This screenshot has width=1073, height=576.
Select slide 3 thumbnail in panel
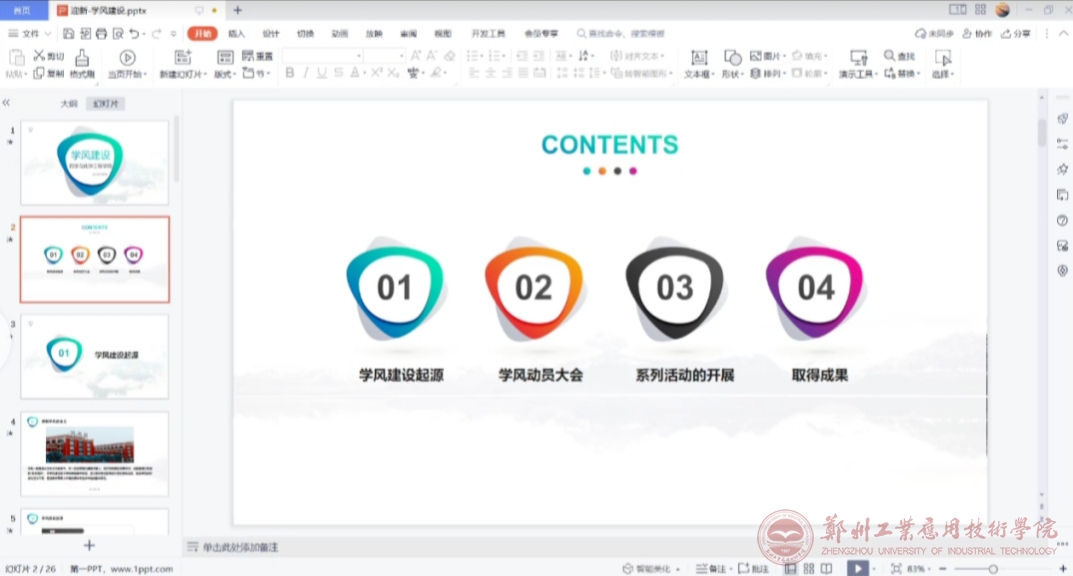(x=95, y=356)
